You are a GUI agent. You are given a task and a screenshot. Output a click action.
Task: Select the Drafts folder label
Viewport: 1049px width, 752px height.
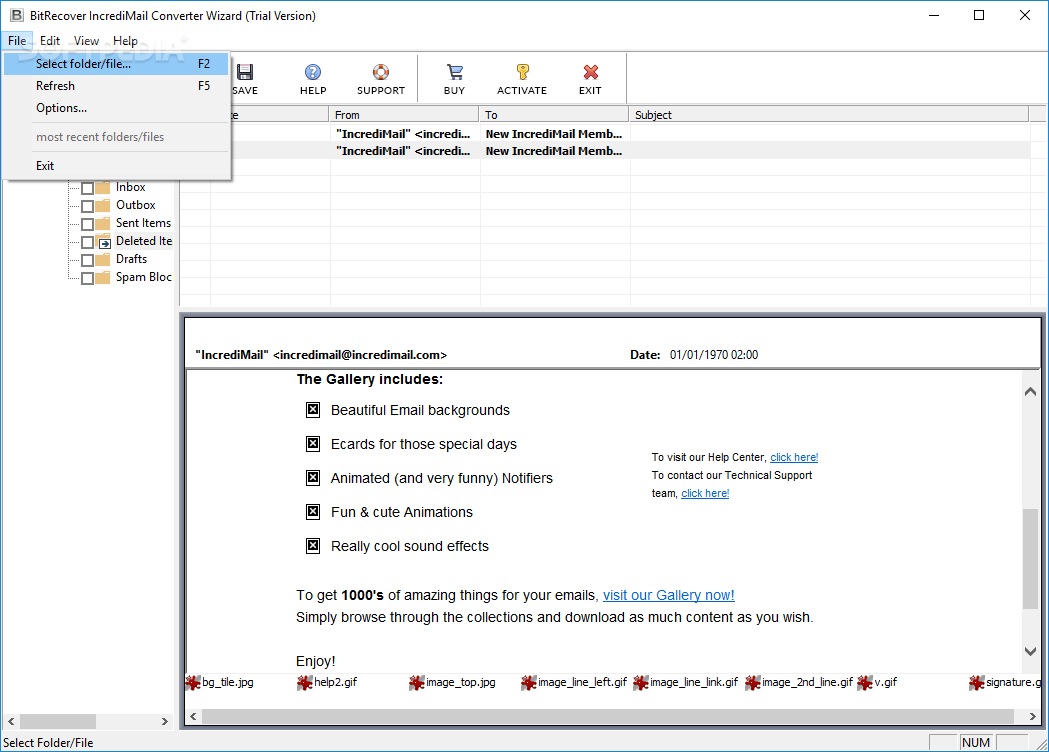(131, 259)
